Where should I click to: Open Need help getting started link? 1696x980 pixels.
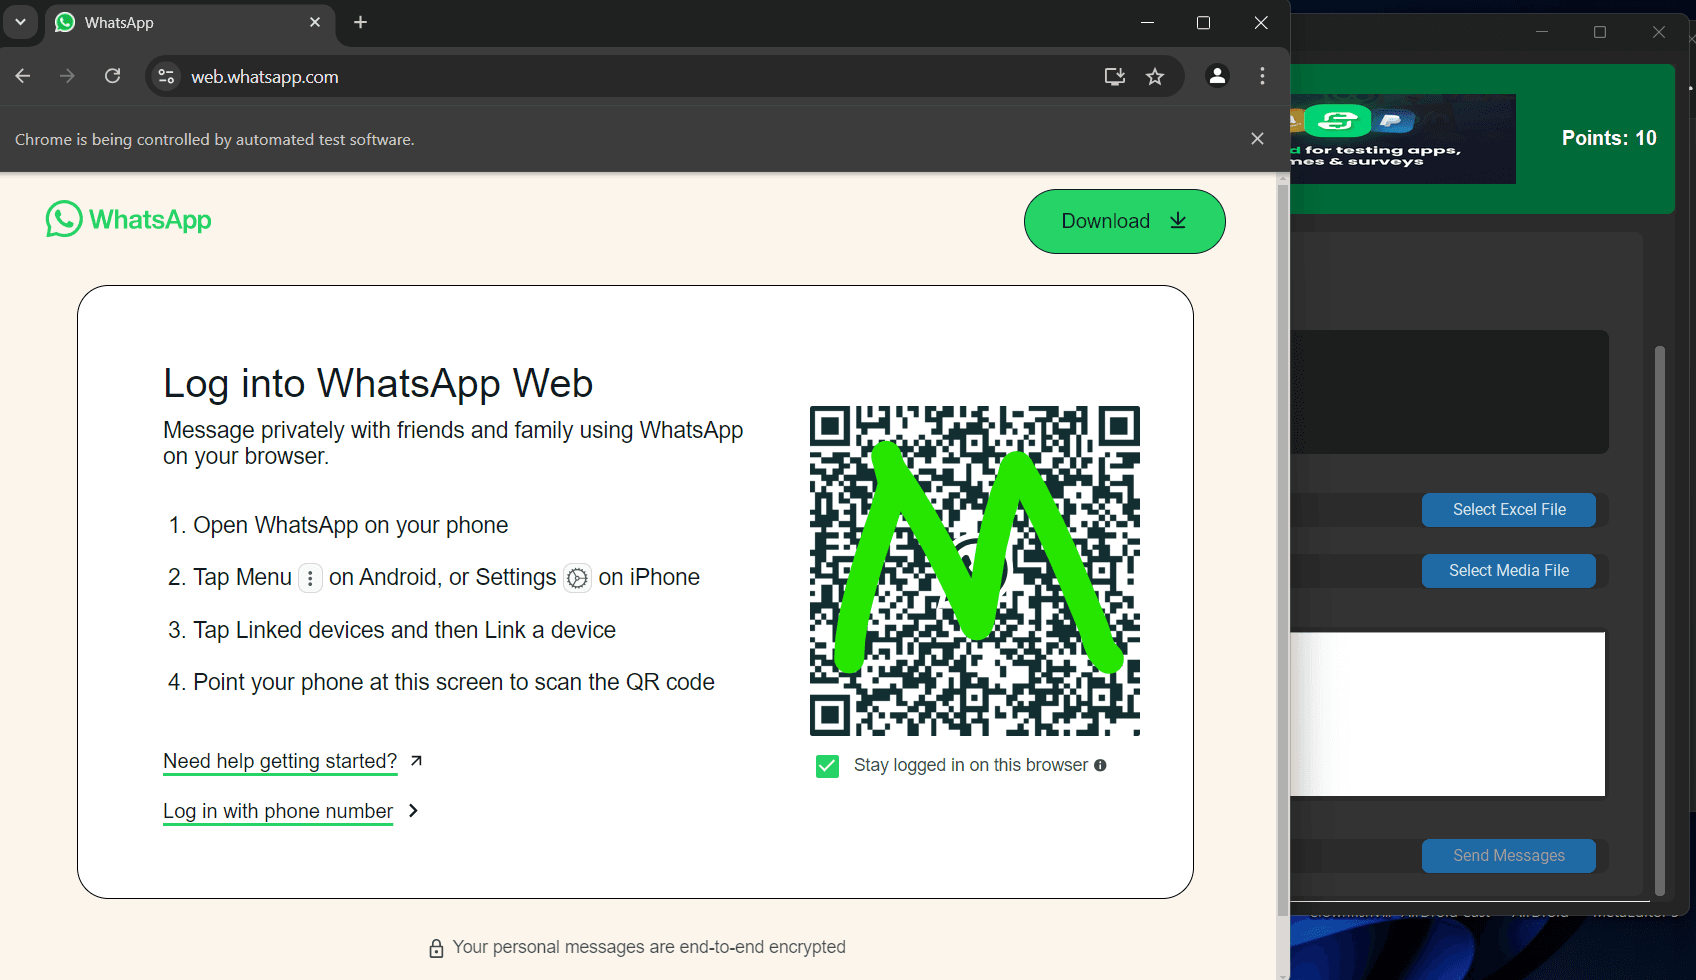(x=280, y=761)
